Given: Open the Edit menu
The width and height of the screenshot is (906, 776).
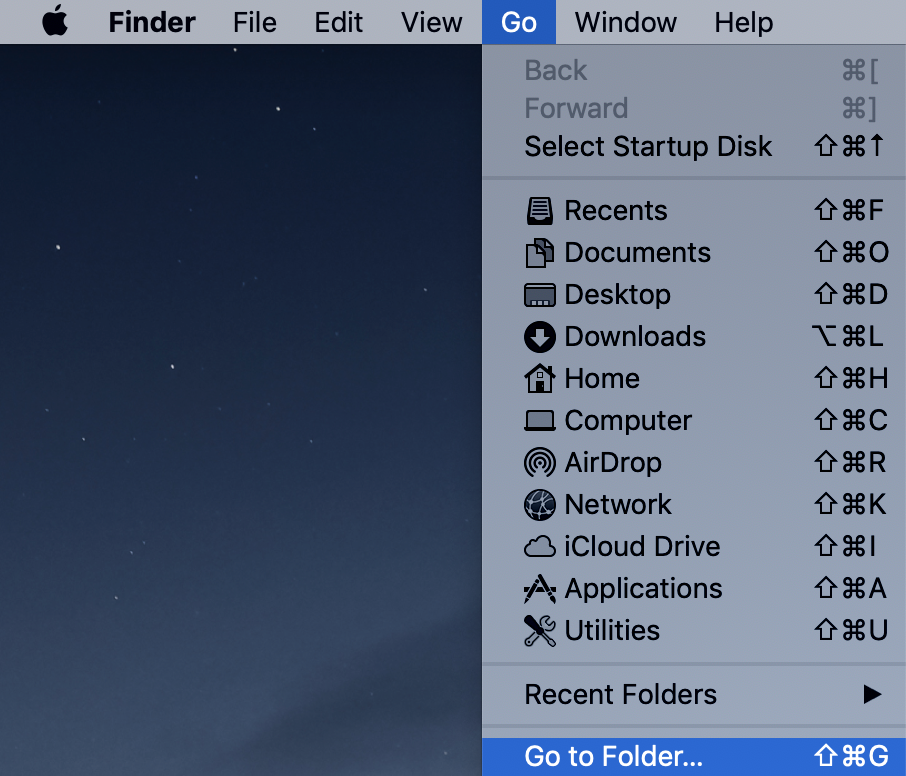Looking at the screenshot, I should point(339,23).
